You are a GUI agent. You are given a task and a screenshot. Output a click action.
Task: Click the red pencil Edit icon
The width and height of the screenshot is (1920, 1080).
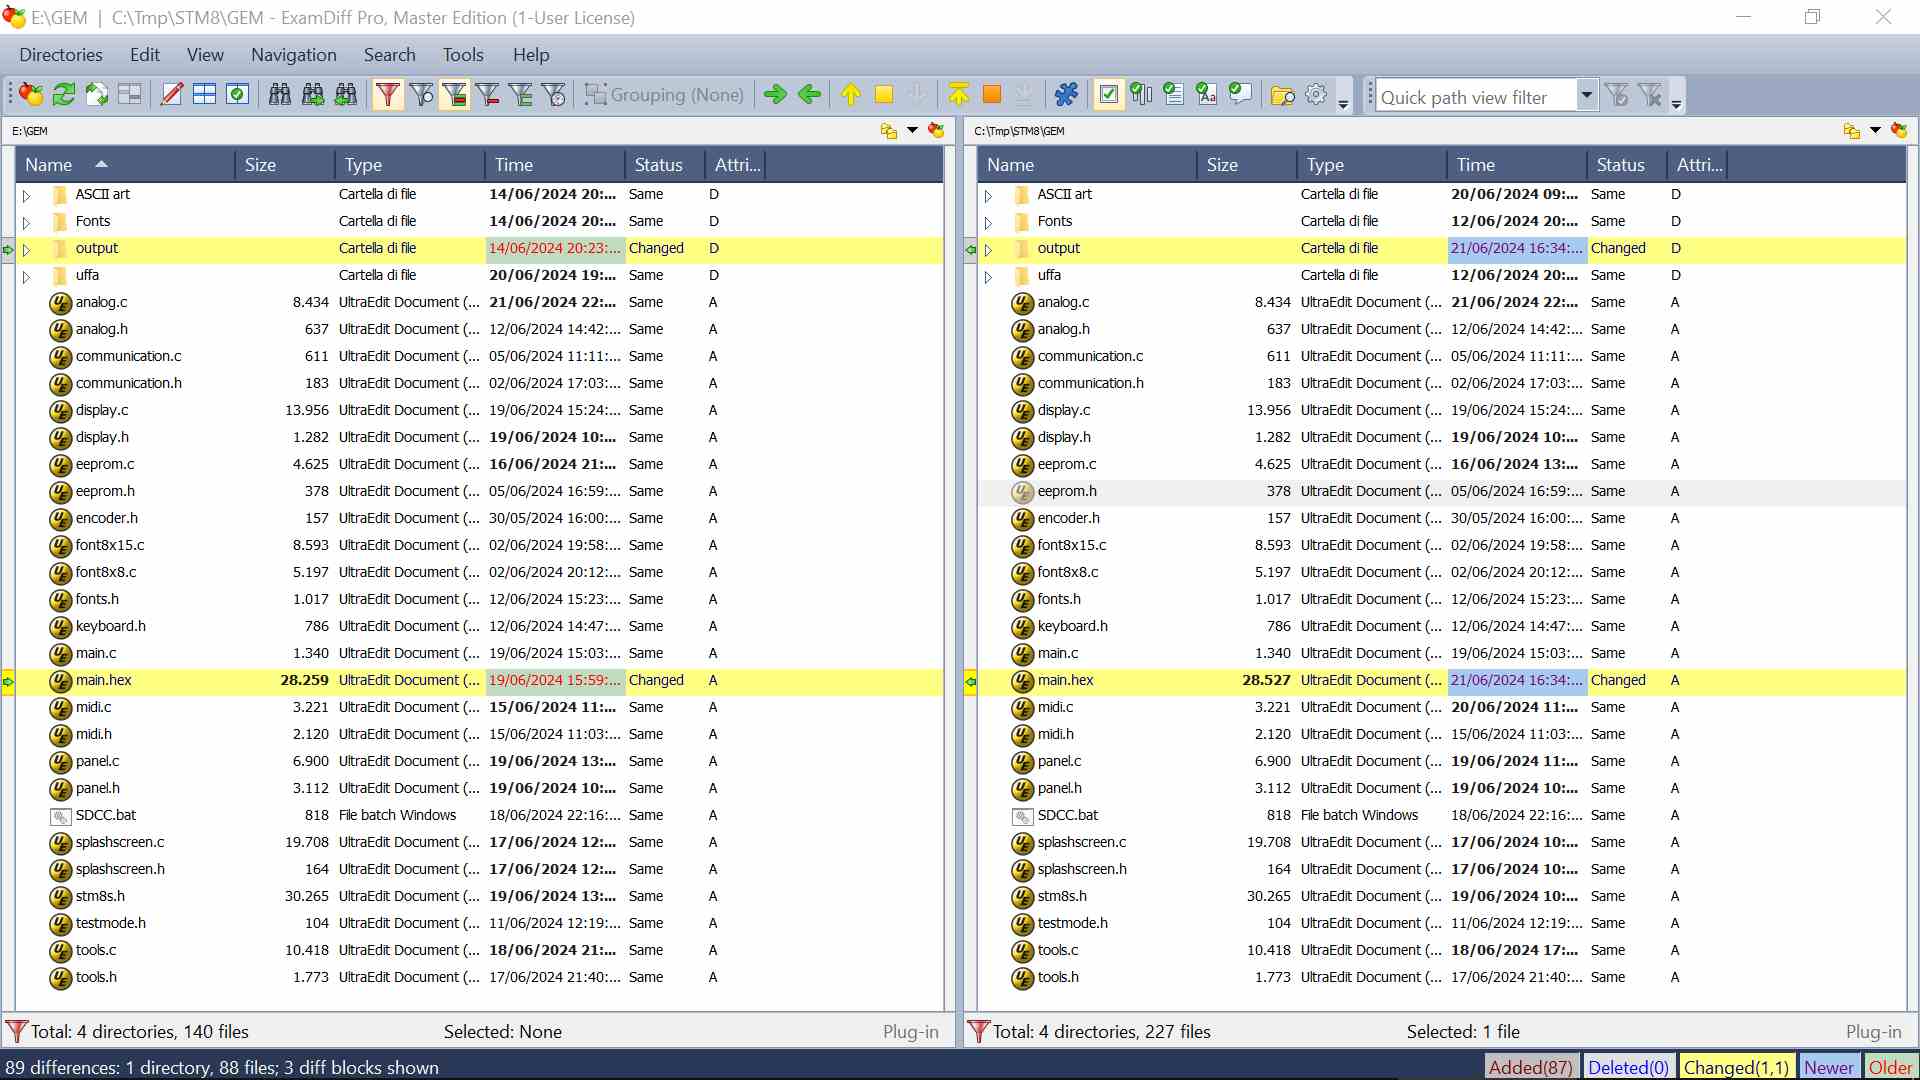click(172, 95)
